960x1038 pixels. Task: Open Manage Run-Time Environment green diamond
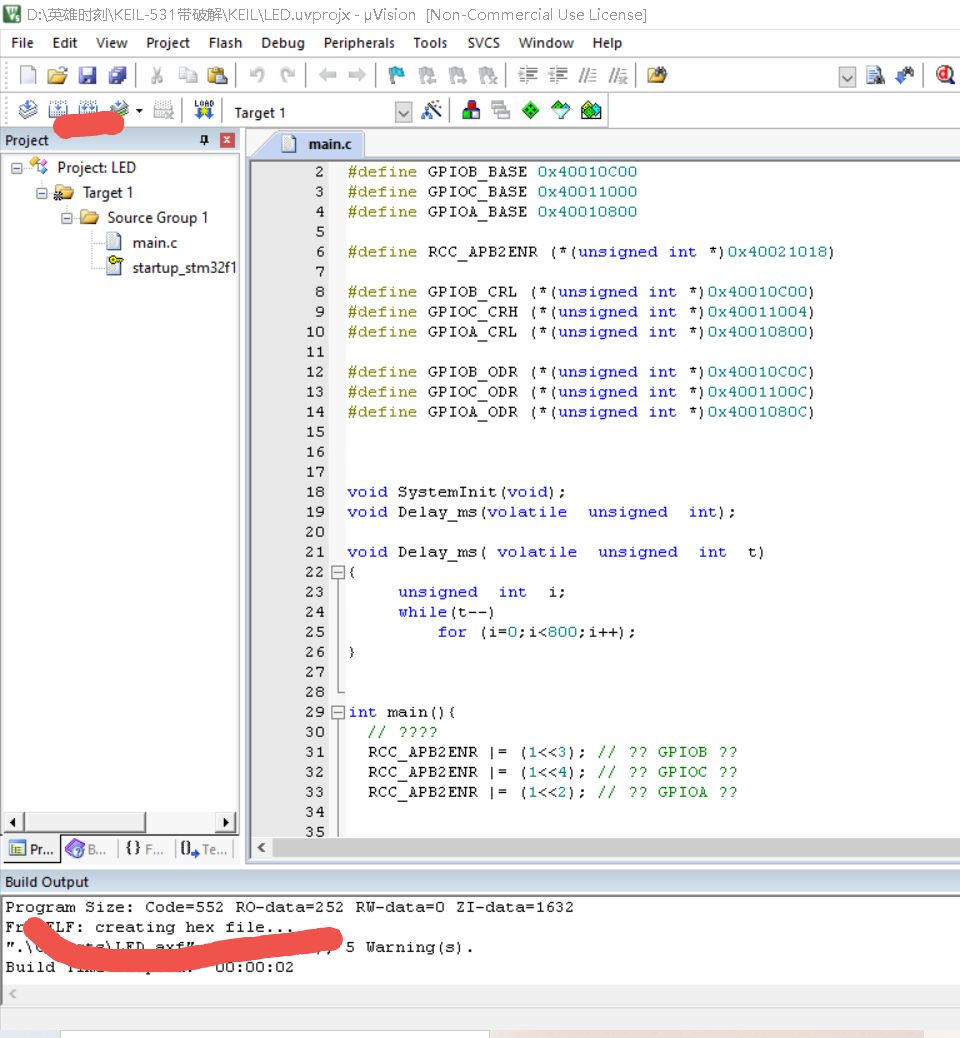(531, 110)
